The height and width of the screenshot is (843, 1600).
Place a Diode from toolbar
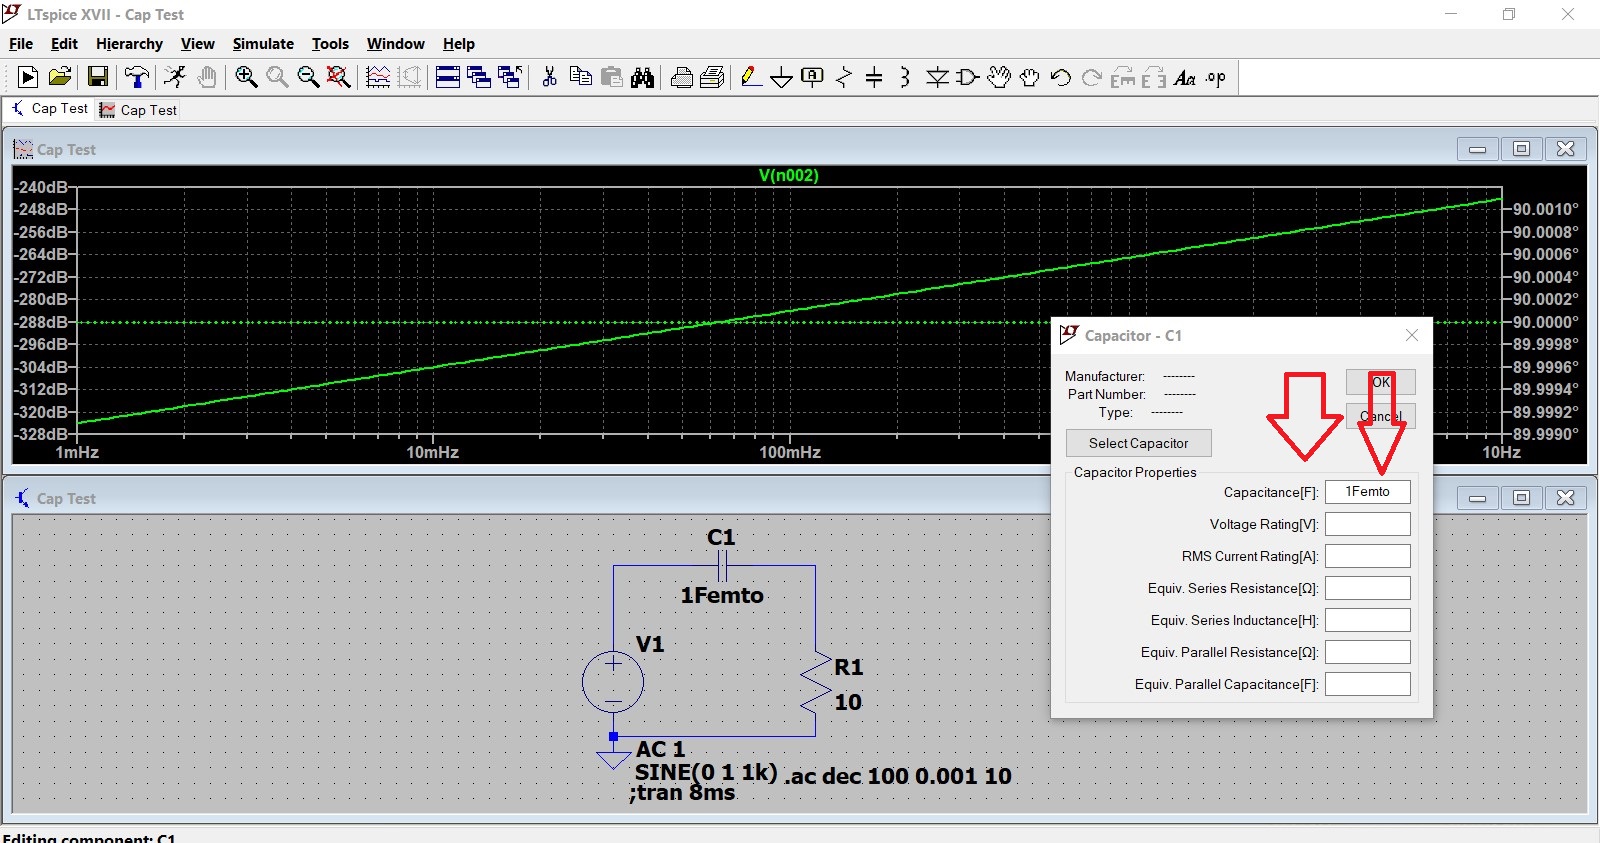[x=937, y=77]
